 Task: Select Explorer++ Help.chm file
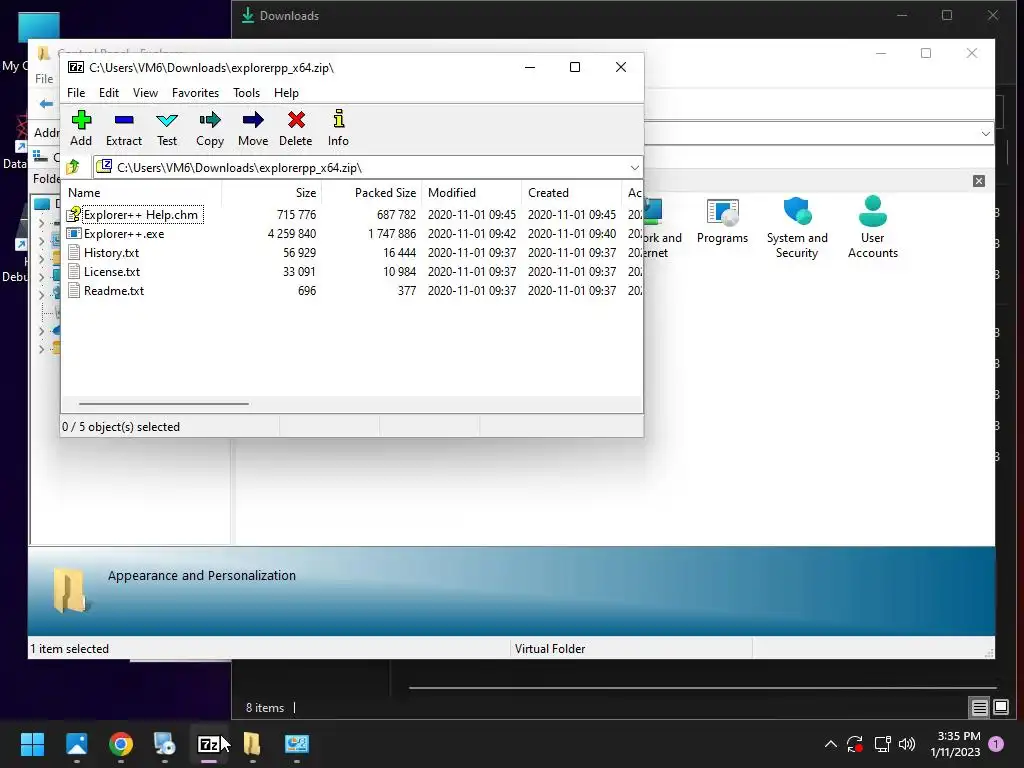(140, 215)
